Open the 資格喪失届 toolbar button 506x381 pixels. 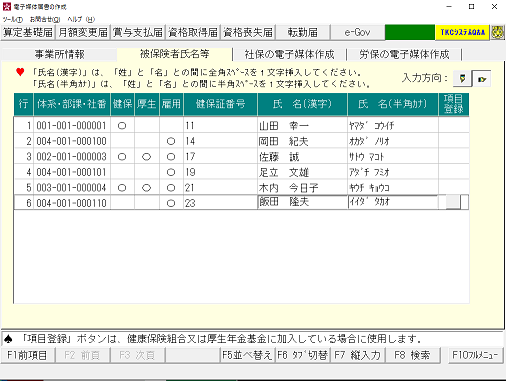[248, 32]
